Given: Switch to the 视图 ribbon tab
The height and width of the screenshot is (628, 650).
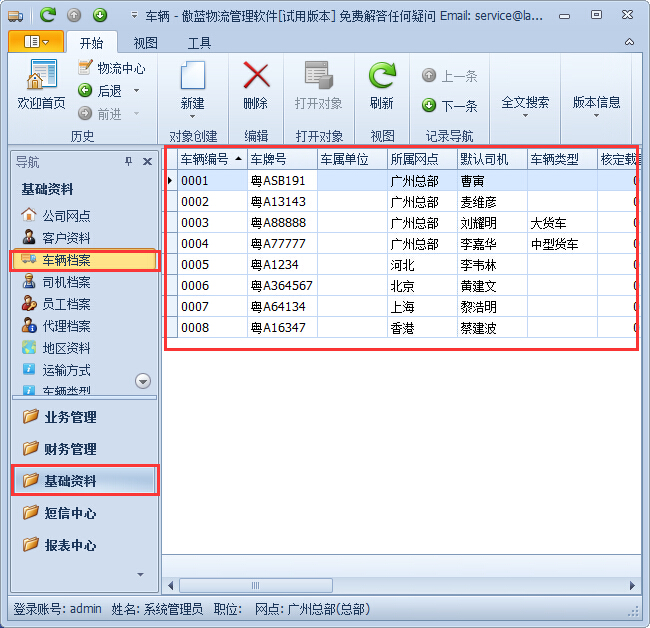Looking at the screenshot, I should tap(146, 43).
